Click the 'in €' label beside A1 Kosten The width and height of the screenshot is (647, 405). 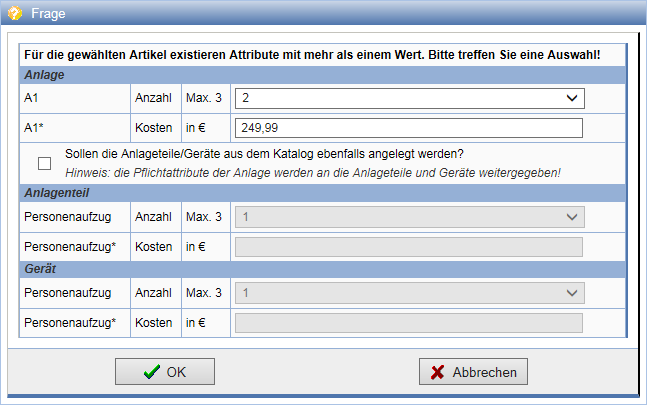(x=196, y=128)
